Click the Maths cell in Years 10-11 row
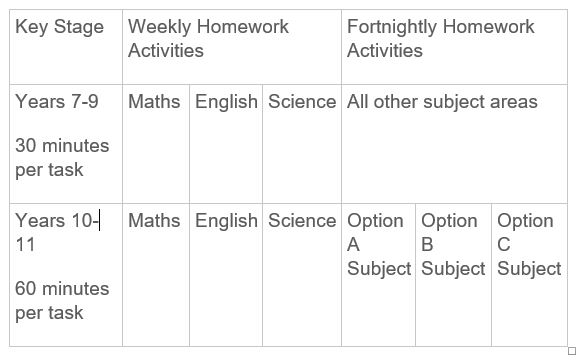Screen dimensions: 580x360 tap(156, 275)
